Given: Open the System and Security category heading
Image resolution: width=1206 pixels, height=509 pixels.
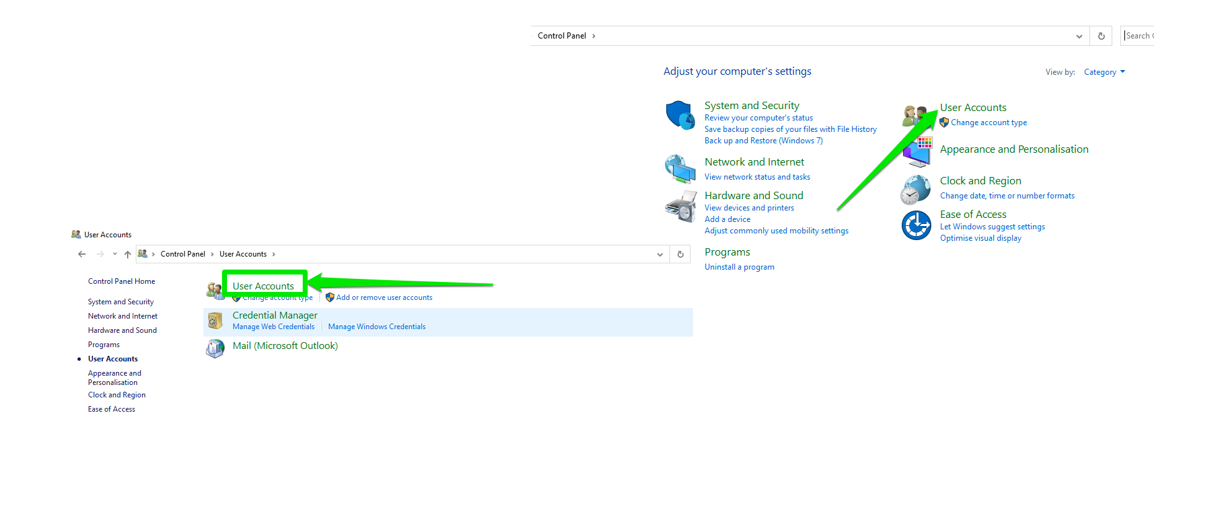Looking at the screenshot, I should pos(751,105).
